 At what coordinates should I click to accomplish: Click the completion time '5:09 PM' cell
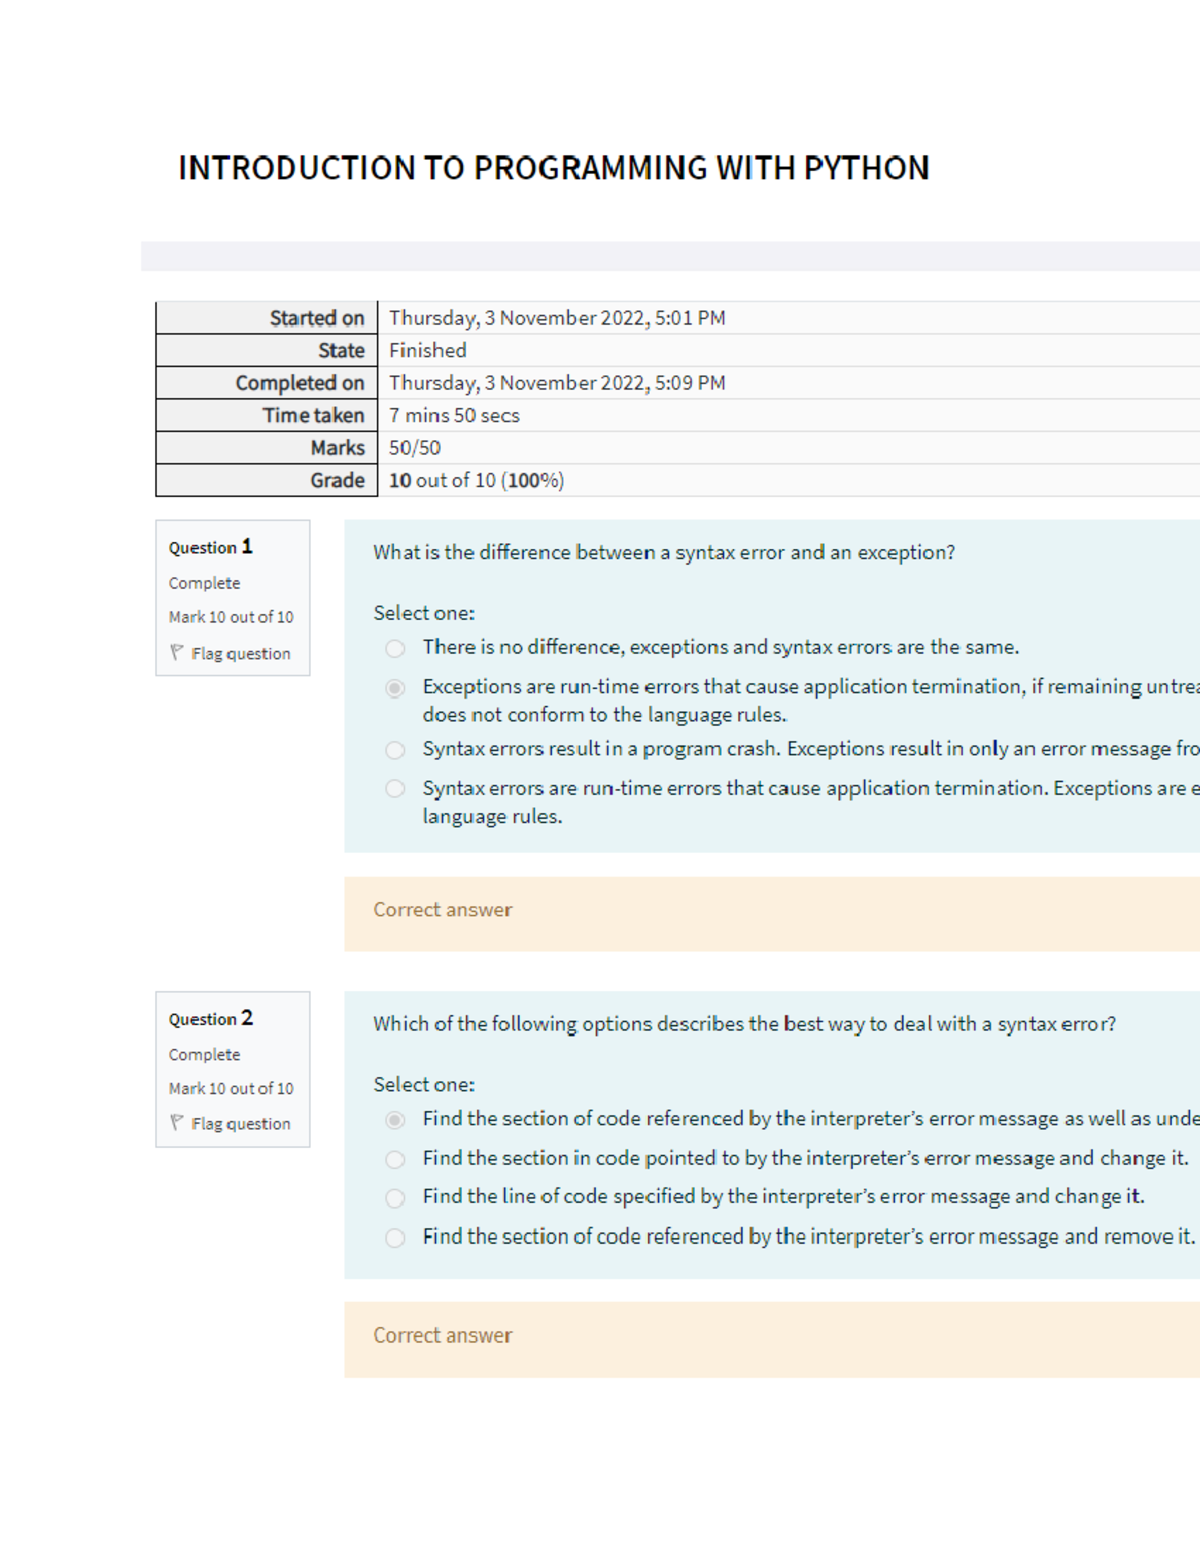(x=557, y=383)
